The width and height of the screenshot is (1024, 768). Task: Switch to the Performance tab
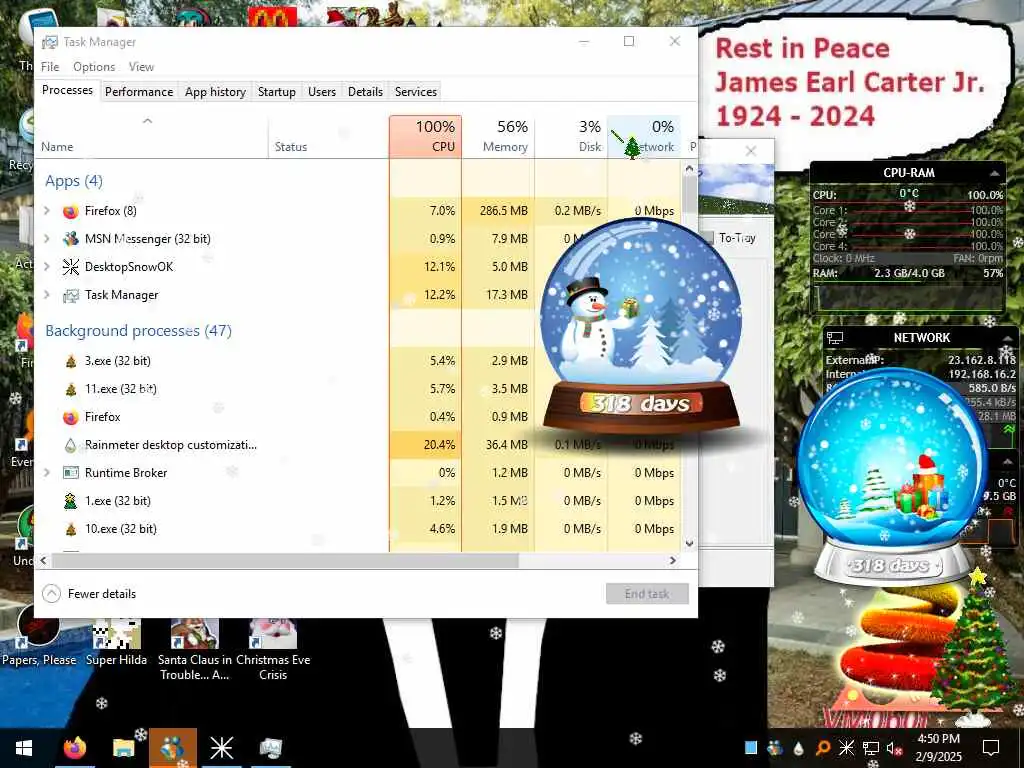pos(139,92)
